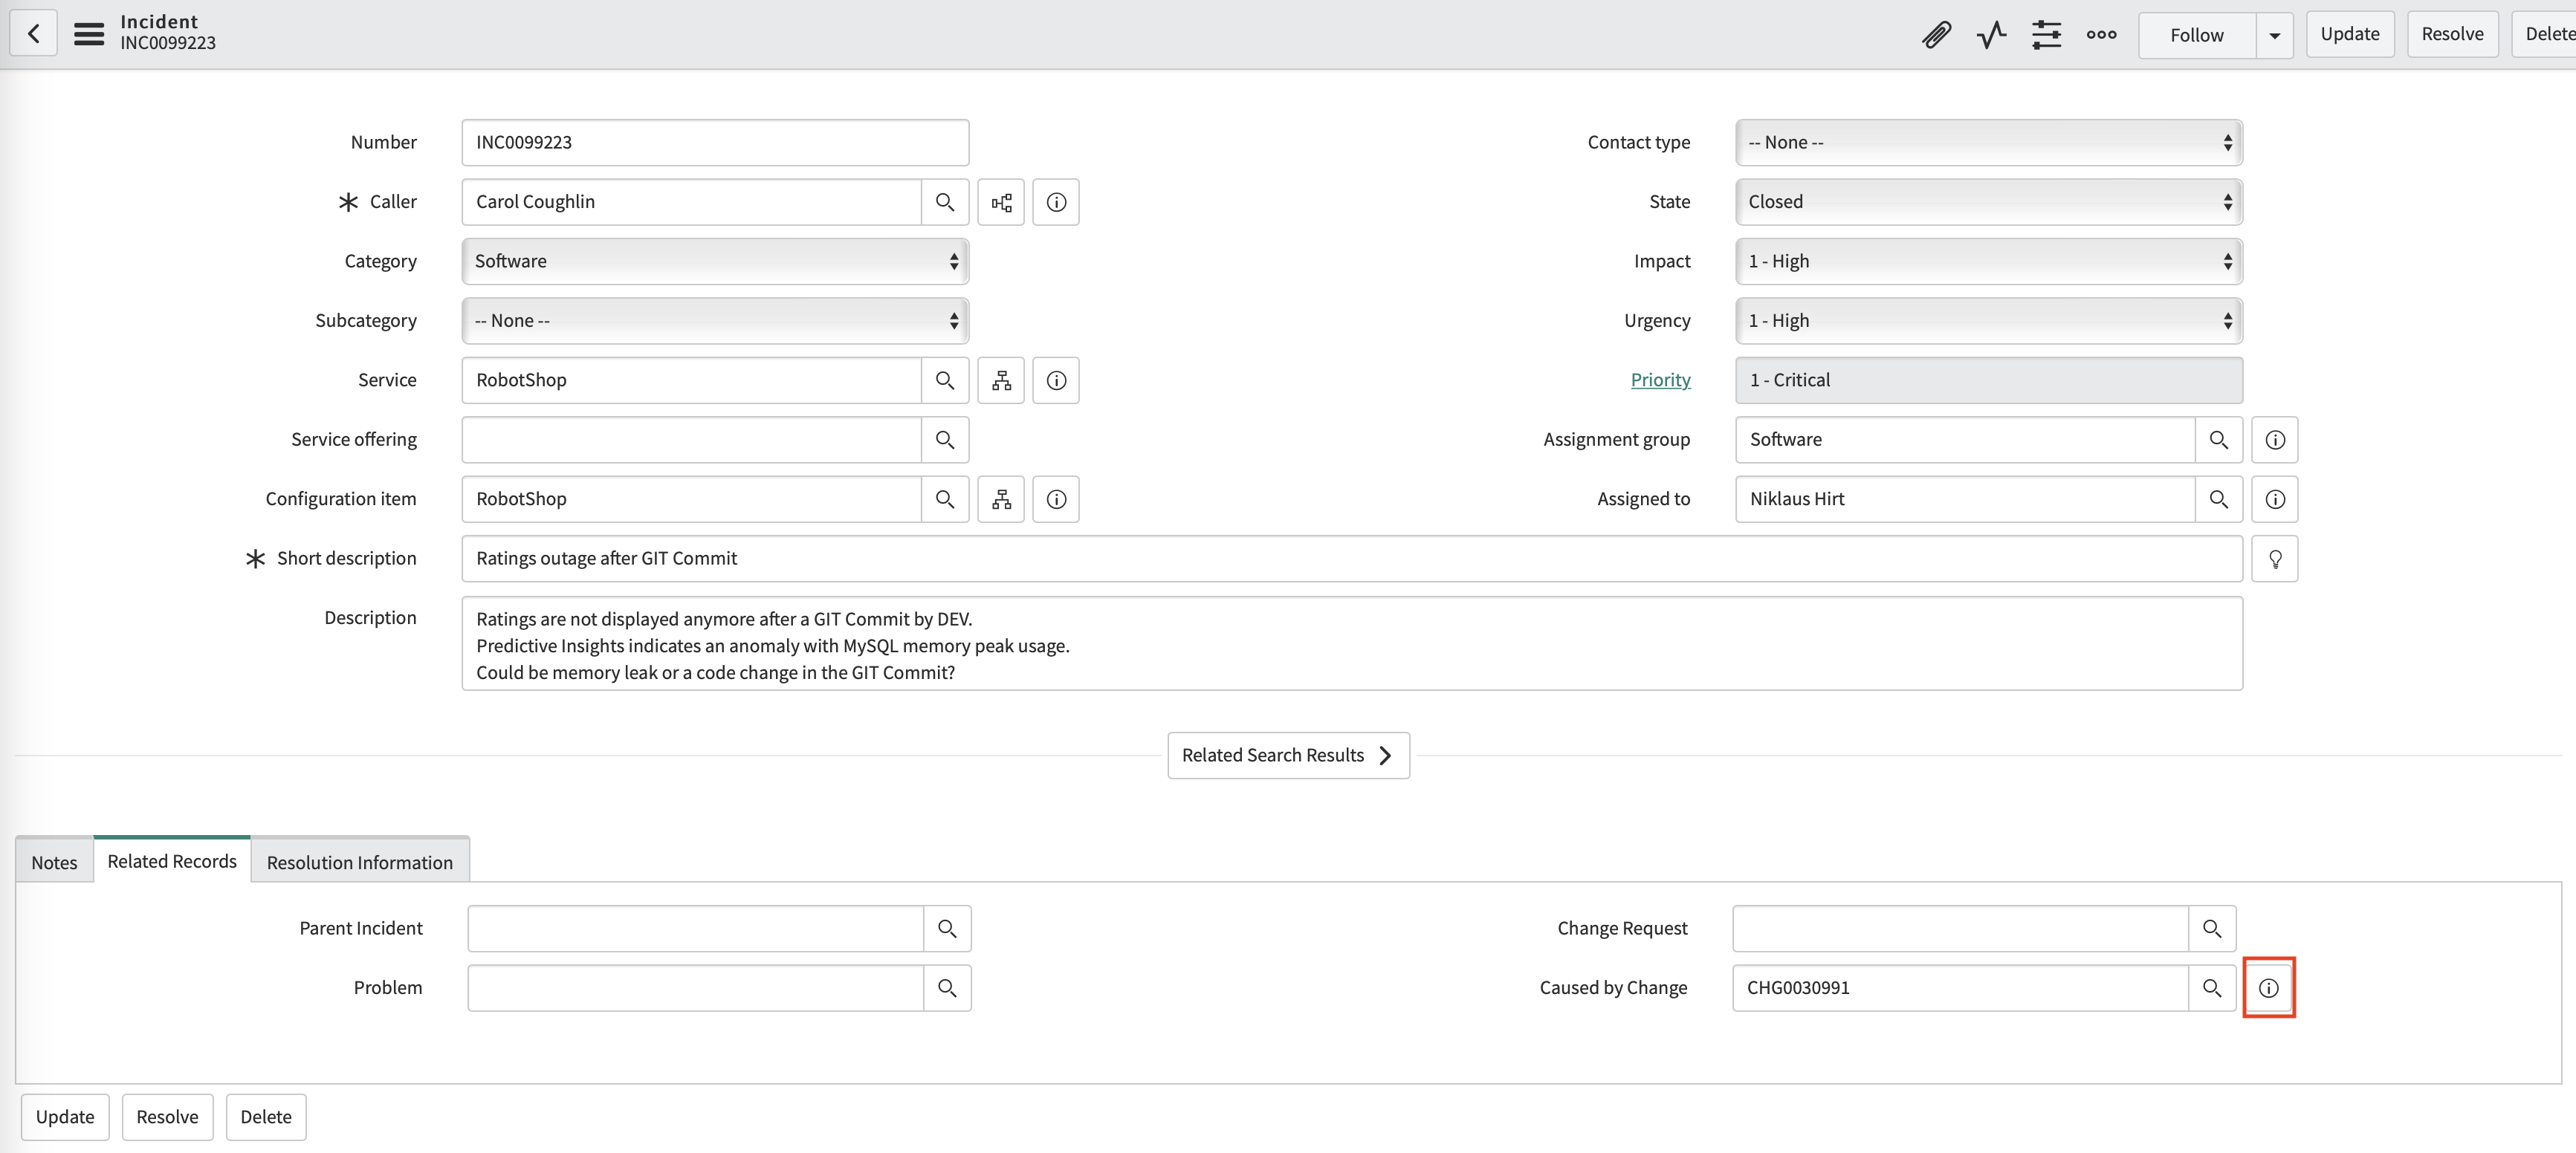The height and width of the screenshot is (1153, 2576).
Task: Open Configuration item lookup magnifier
Action: point(945,499)
